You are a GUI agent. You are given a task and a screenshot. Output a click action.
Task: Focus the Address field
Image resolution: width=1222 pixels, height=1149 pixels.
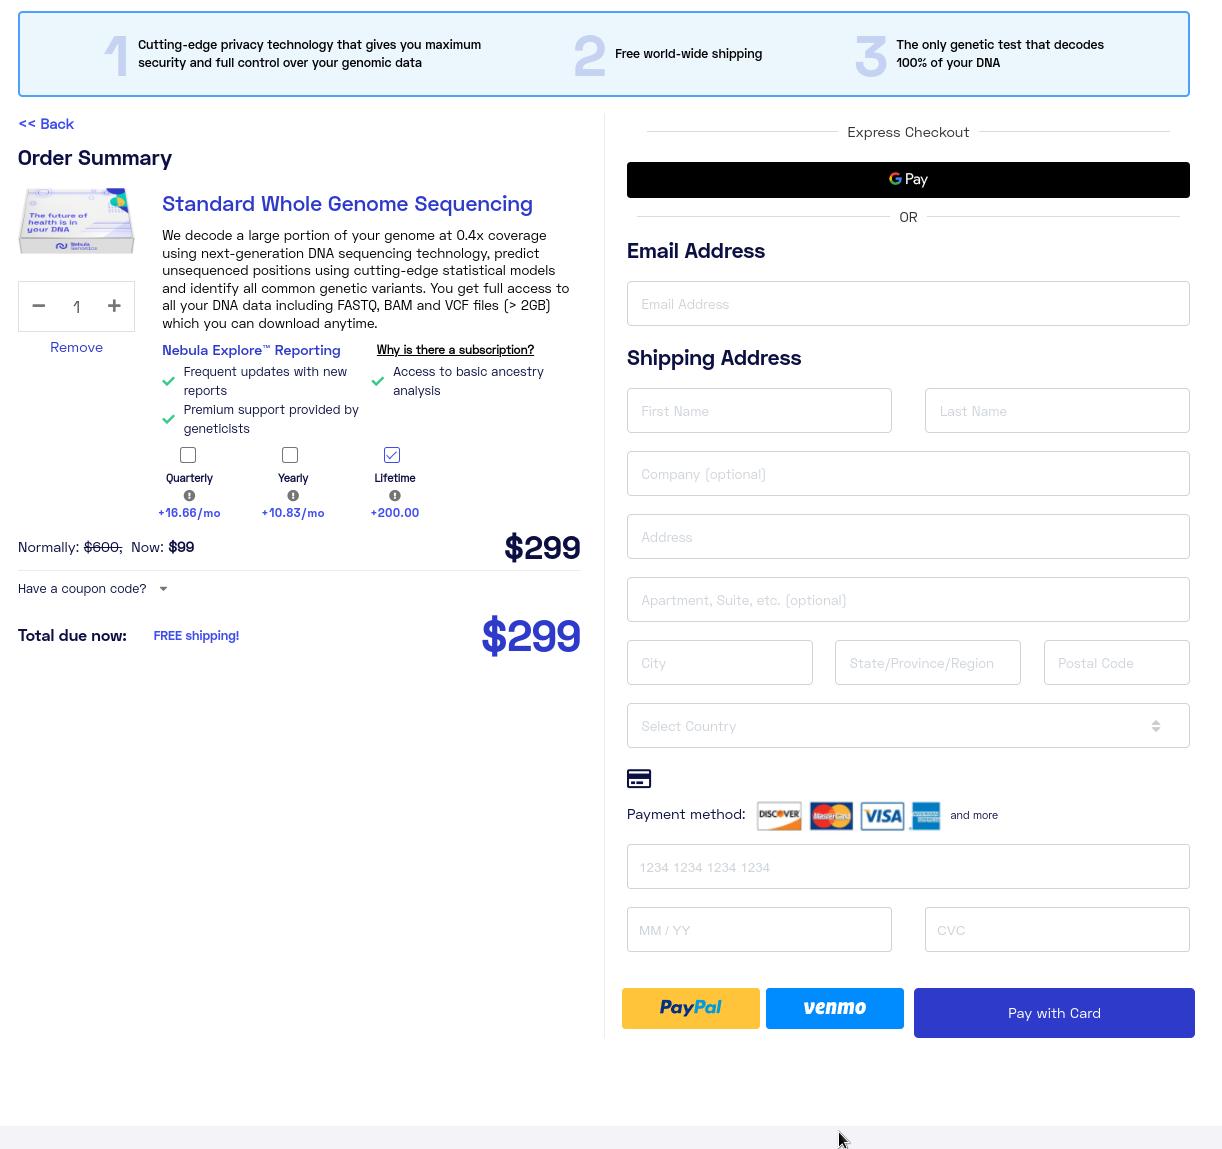pos(908,537)
